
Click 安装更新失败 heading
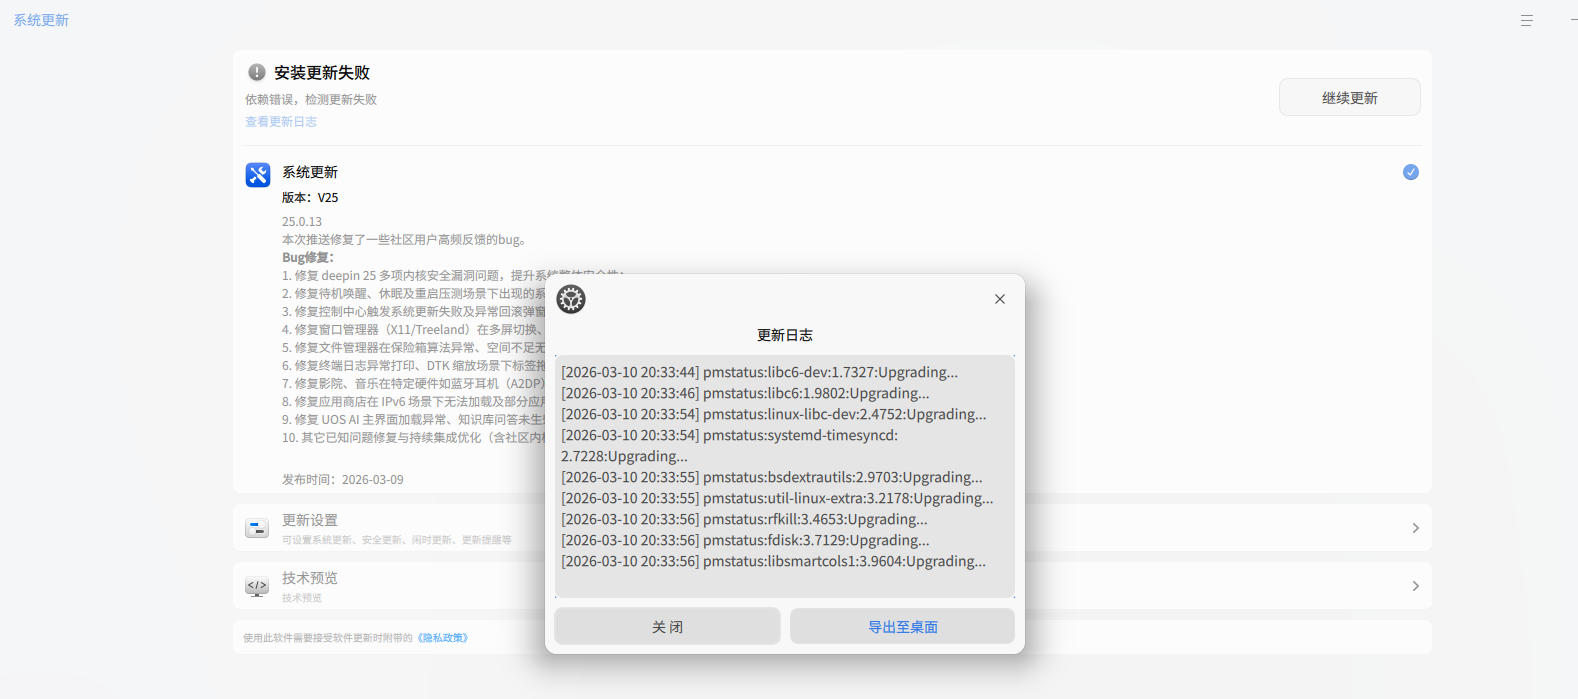[322, 72]
